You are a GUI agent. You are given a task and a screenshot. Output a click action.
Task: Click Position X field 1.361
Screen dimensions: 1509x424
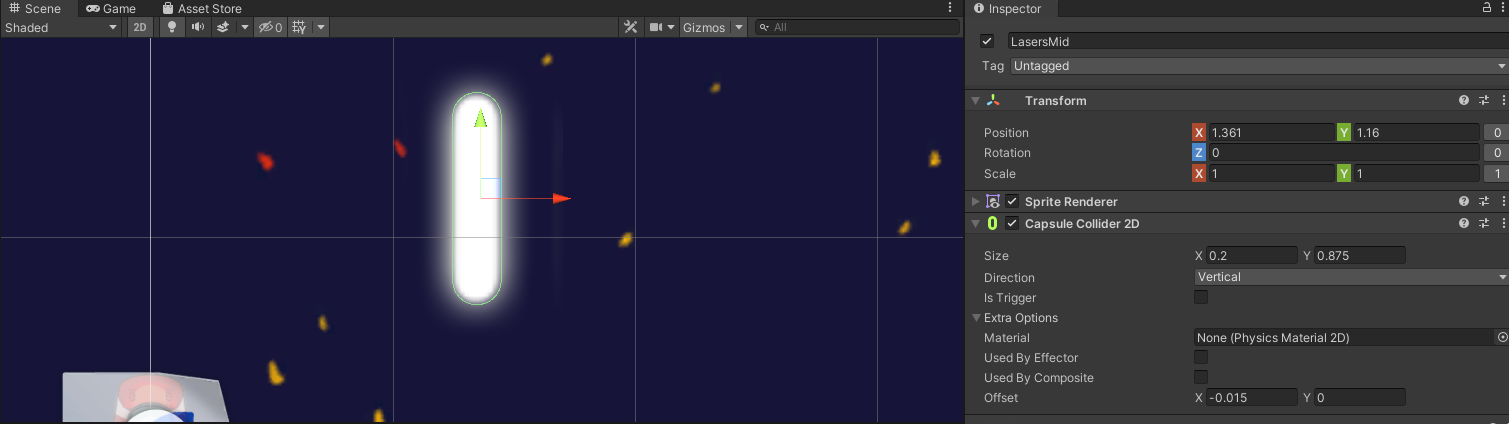(1269, 132)
